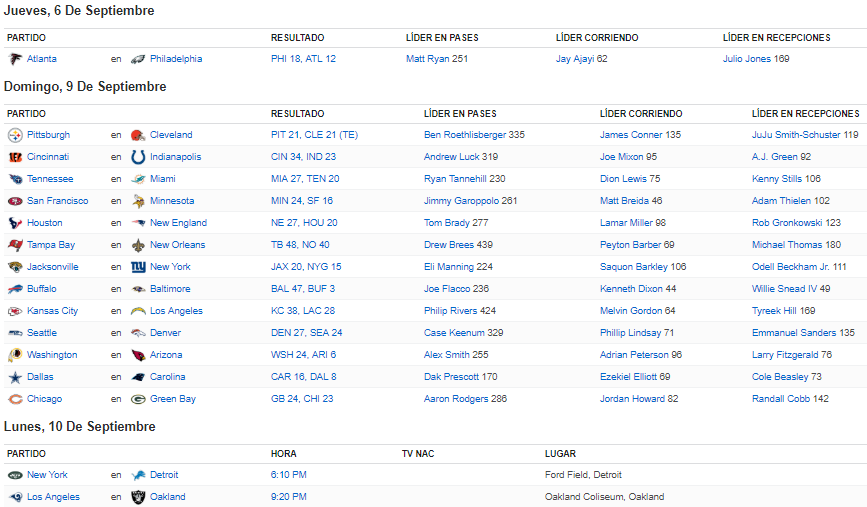Open Odell Beckham Jr. player link

pos(791,267)
